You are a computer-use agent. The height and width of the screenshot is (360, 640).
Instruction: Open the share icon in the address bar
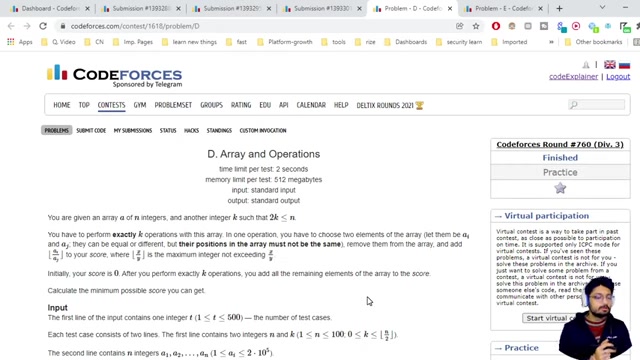[460, 26]
